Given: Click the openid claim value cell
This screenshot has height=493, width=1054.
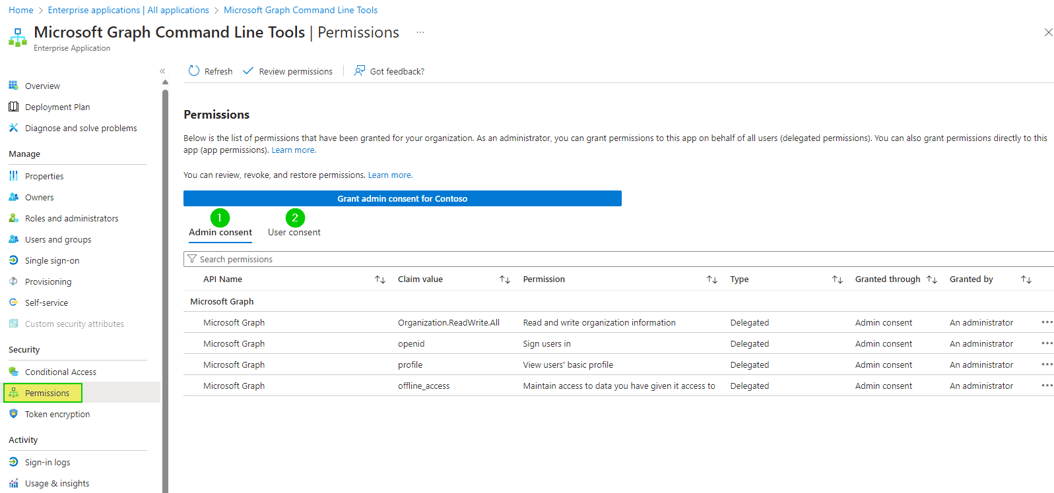Looking at the screenshot, I should pyautogui.click(x=411, y=344).
